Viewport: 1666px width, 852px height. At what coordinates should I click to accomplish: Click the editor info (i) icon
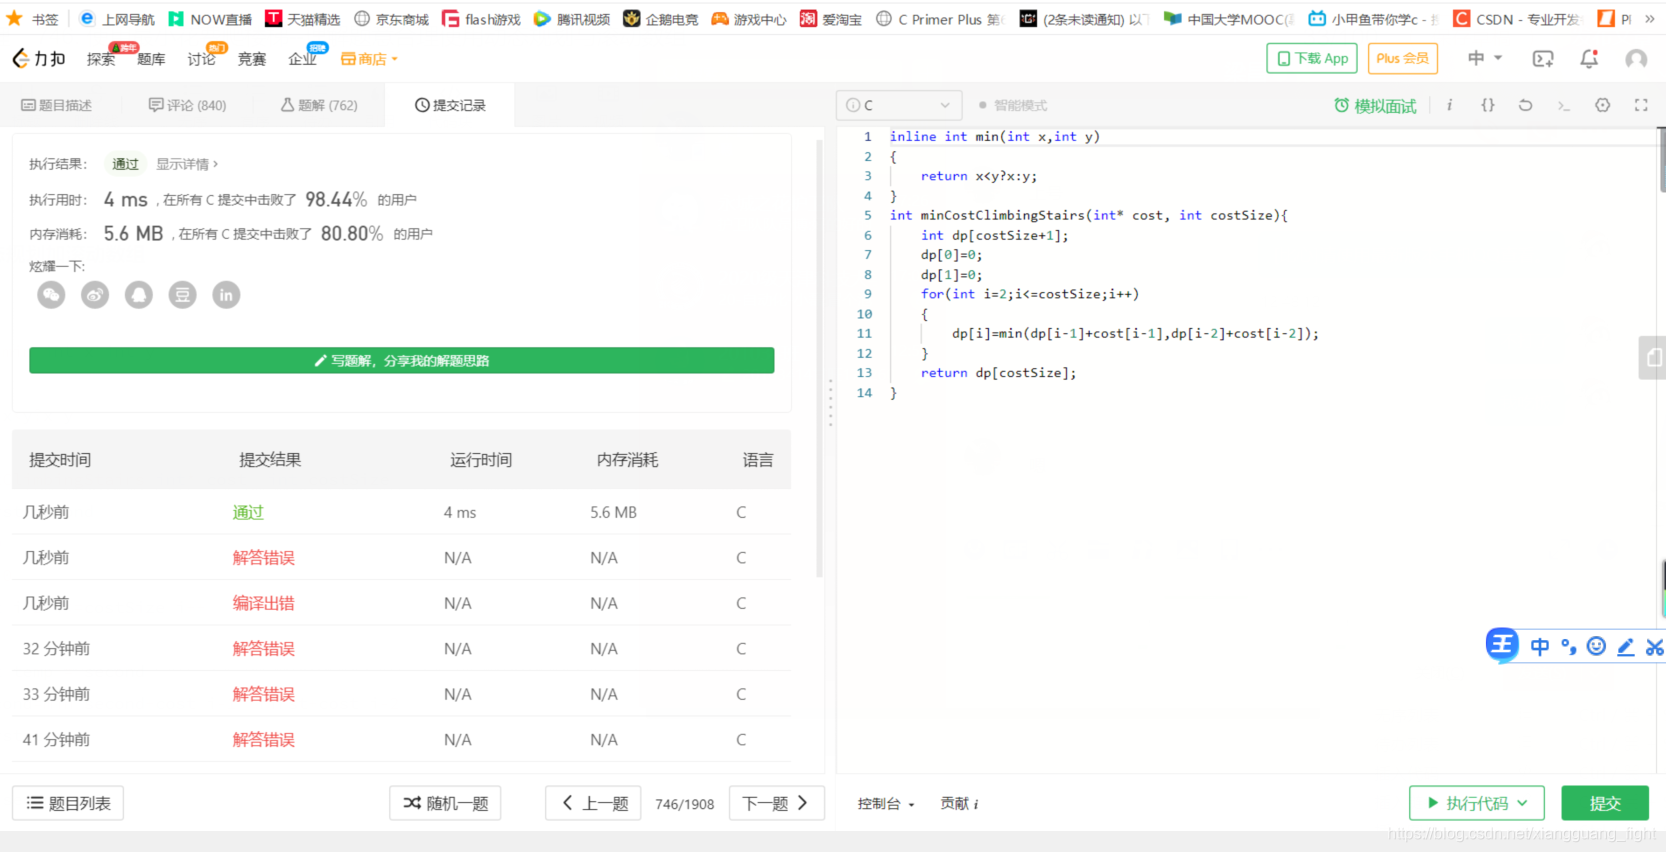pos(1449,105)
